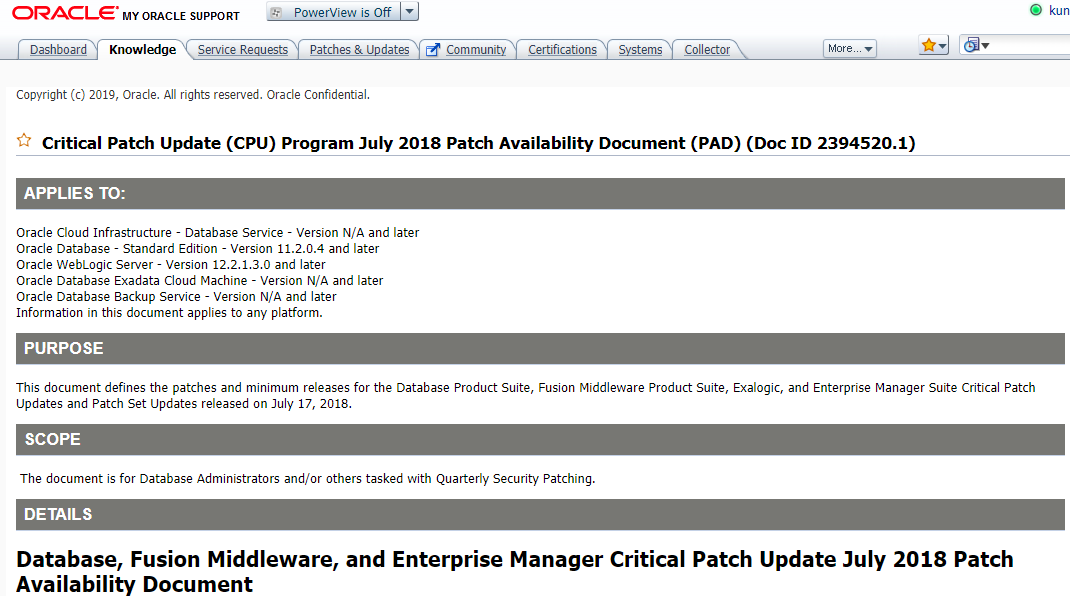Click the PURPOSE section header
The height and width of the screenshot is (596, 1070).
click(x=540, y=349)
